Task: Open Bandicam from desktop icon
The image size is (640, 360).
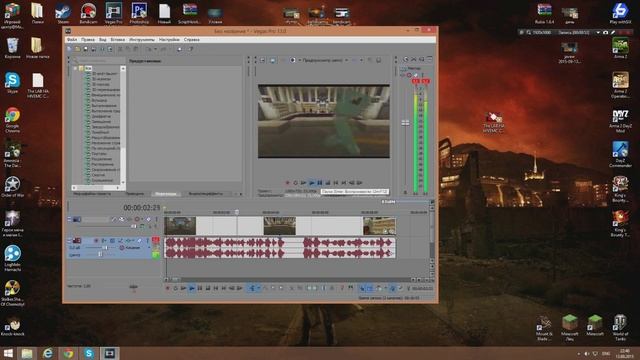Action: click(x=88, y=13)
